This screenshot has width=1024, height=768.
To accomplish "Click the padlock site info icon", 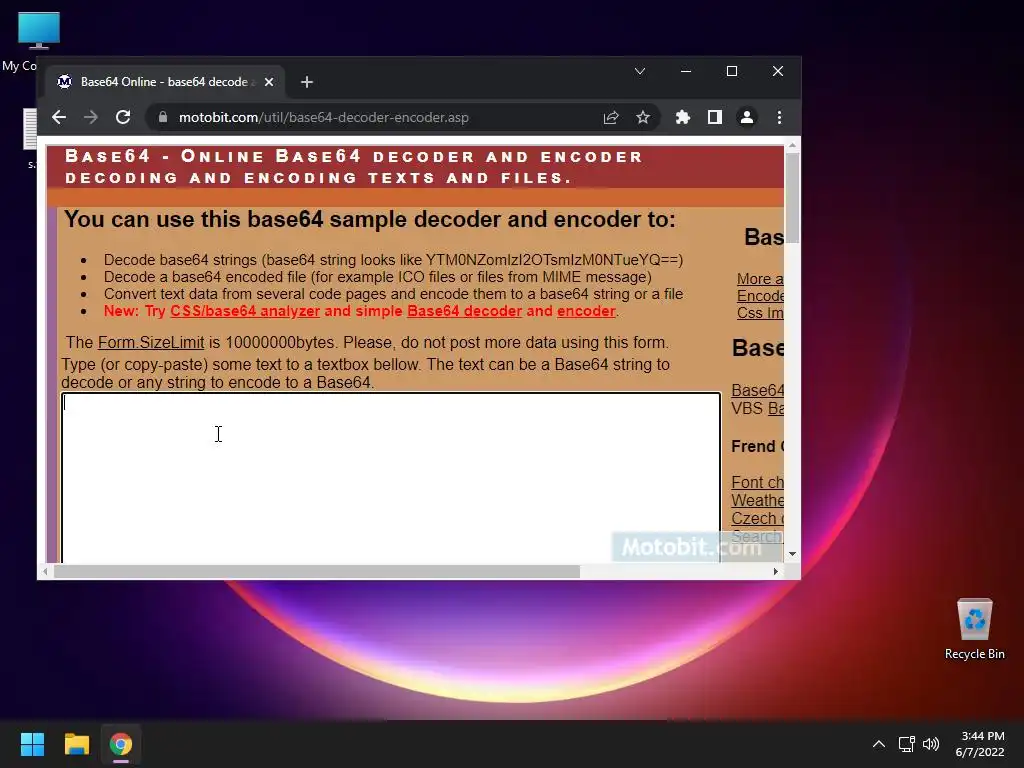I will (163, 118).
